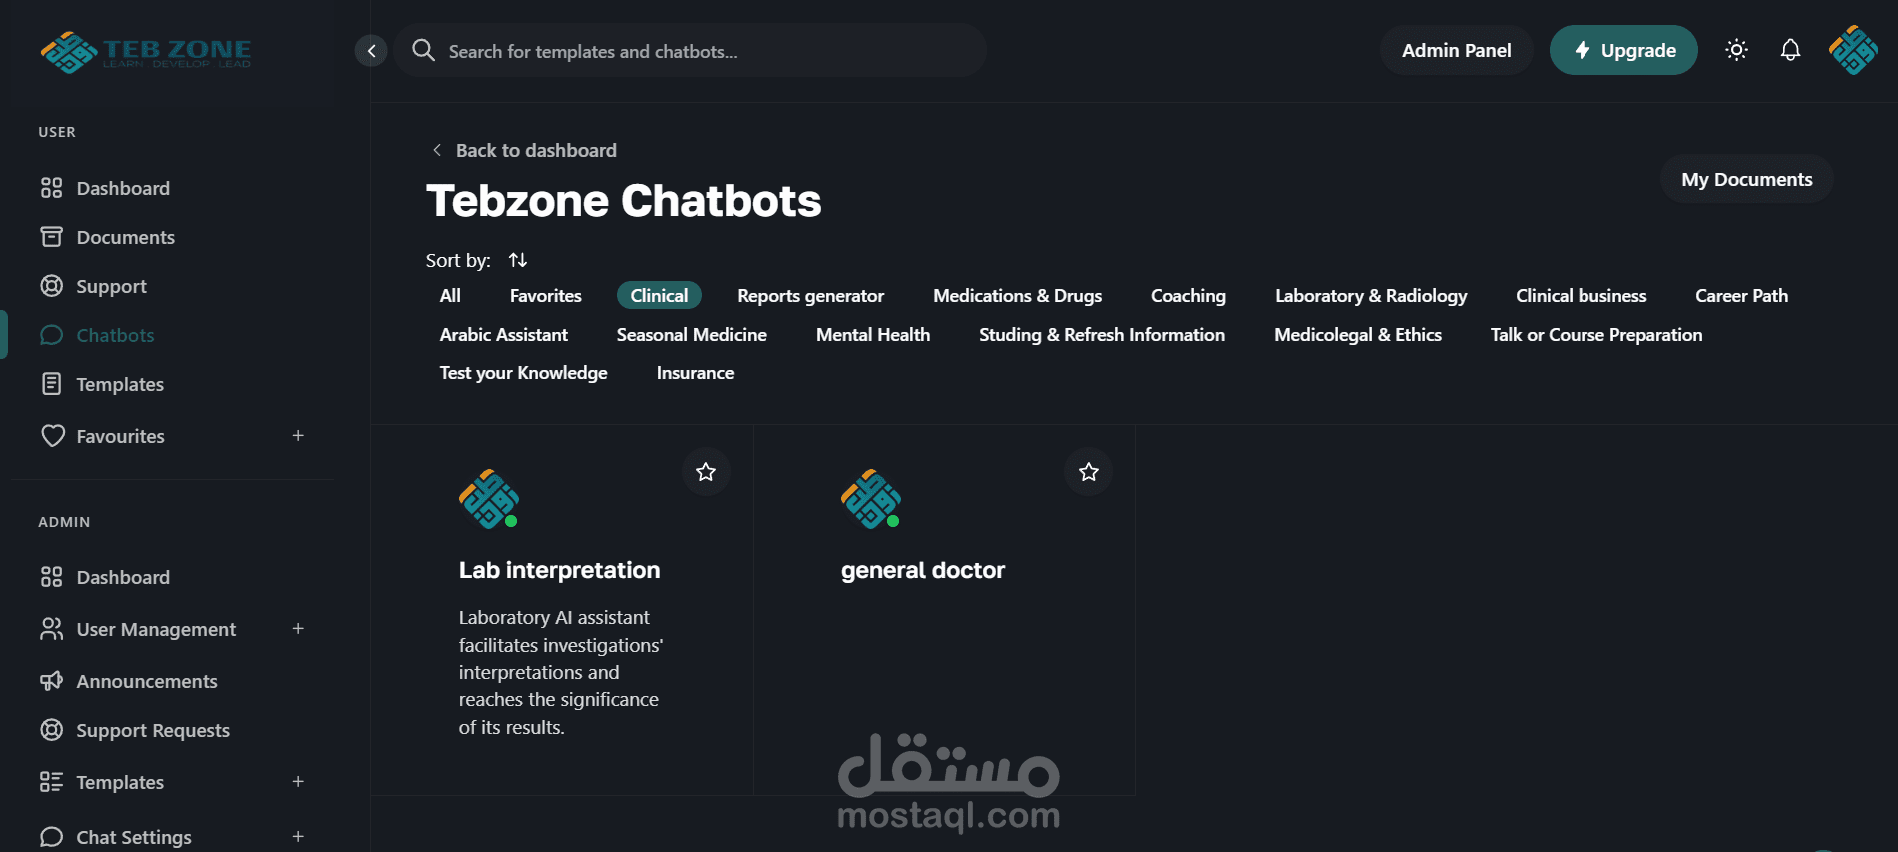Favorite the Lab interpretation chatbot star
The image size is (1898, 852).
(x=706, y=471)
